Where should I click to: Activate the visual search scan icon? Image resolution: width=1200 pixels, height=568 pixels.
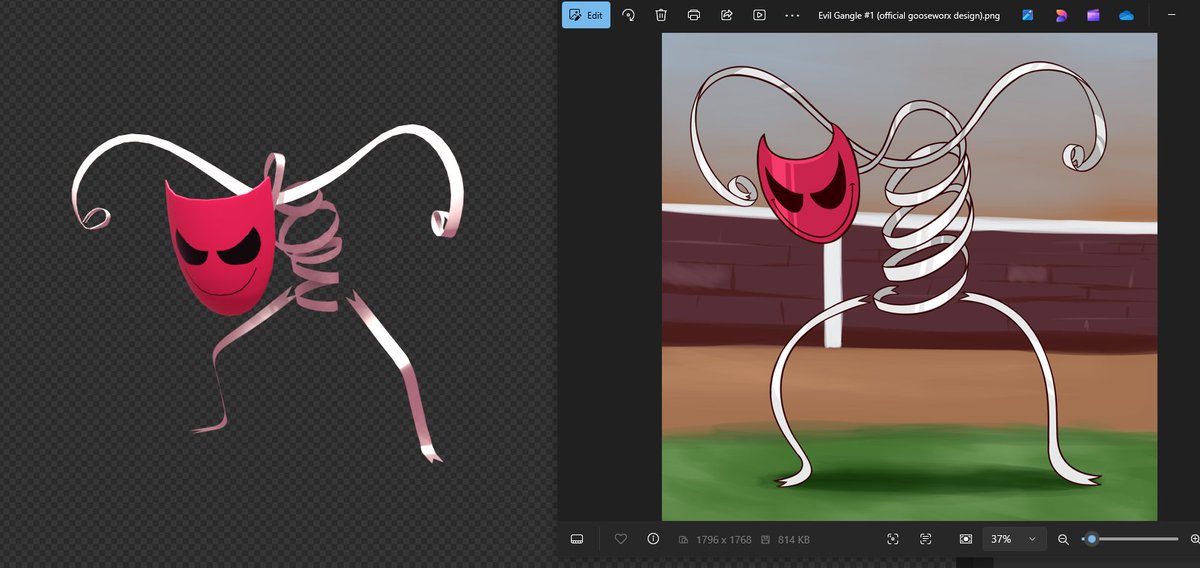[x=893, y=539]
